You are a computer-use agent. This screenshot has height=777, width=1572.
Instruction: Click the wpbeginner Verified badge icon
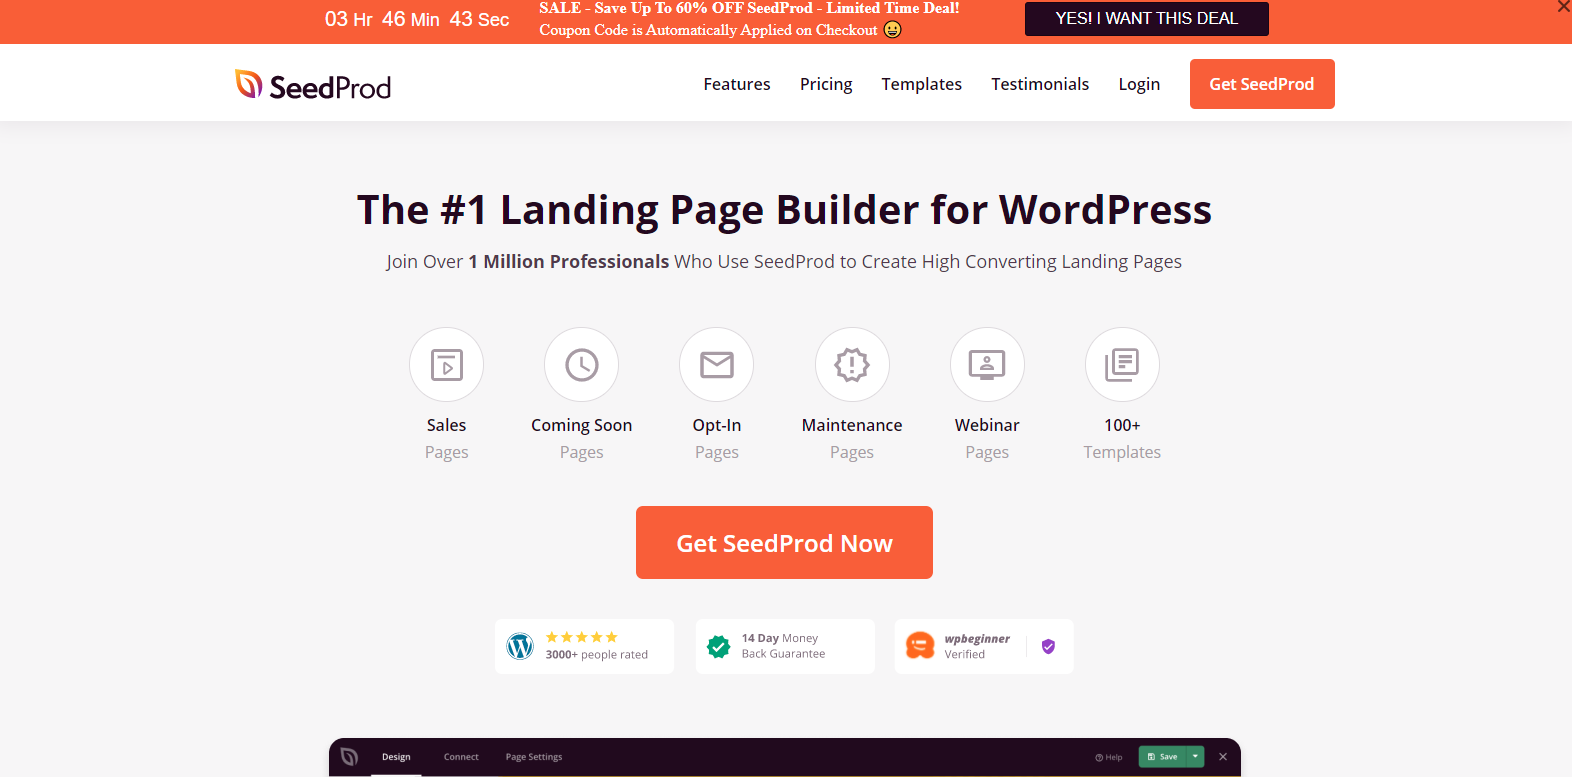coord(920,646)
